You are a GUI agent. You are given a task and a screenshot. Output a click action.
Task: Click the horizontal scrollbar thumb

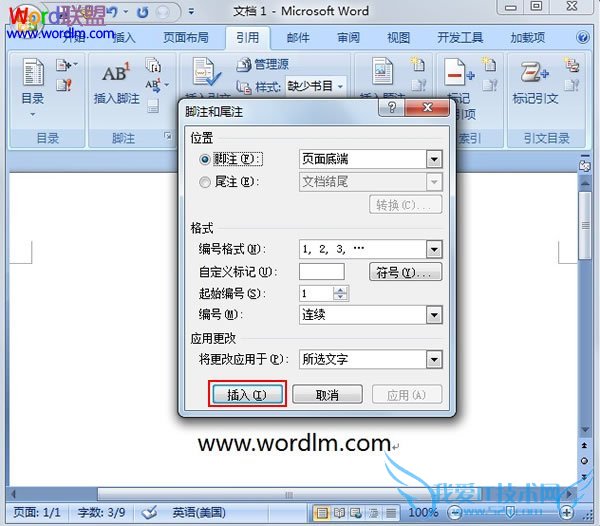coord(289,495)
